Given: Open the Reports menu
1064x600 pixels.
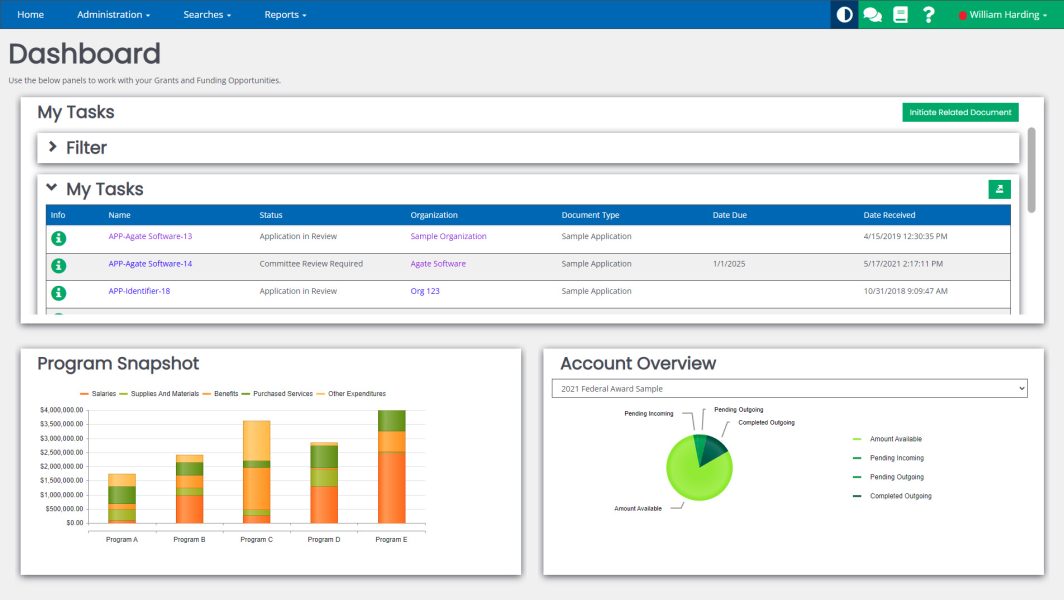Looking at the screenshot, I should [283, 14].
